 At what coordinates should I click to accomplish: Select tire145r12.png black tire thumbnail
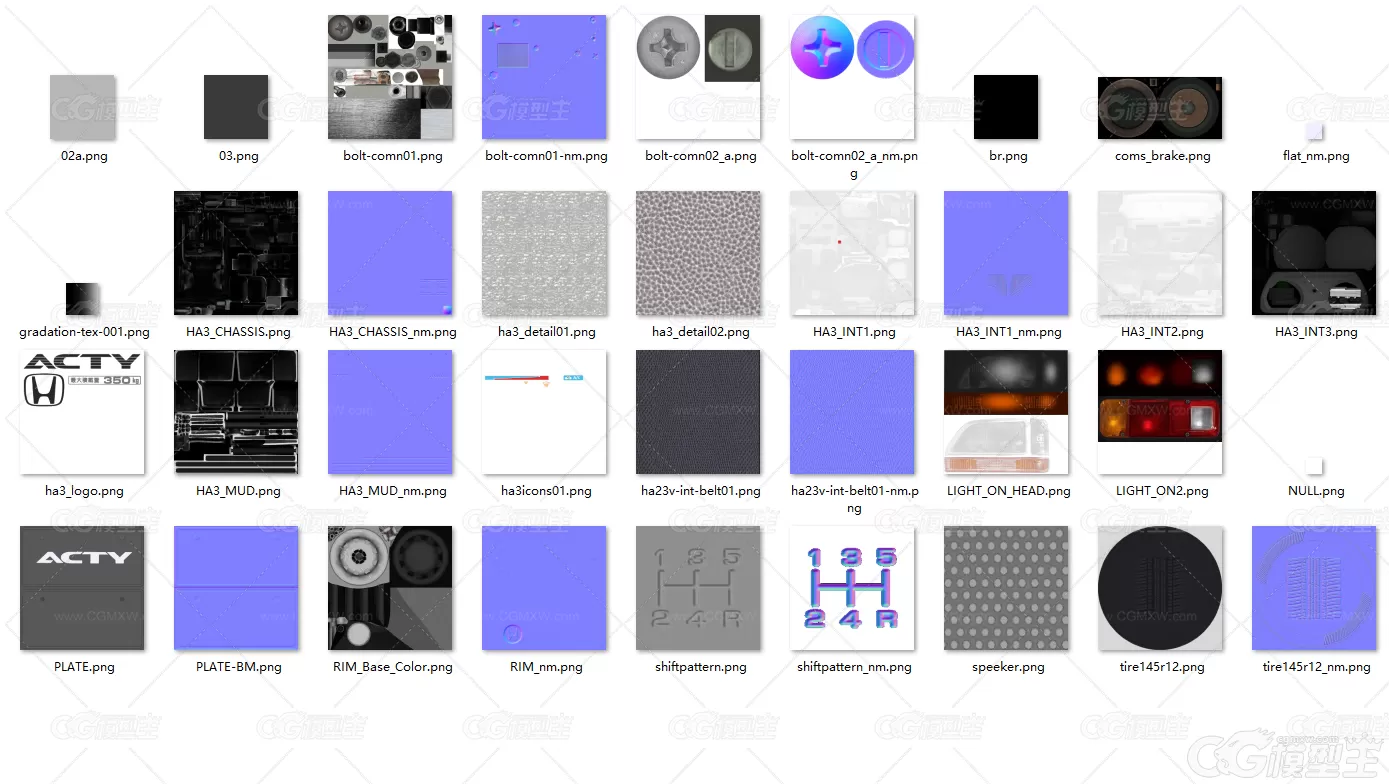(1160, 588)
